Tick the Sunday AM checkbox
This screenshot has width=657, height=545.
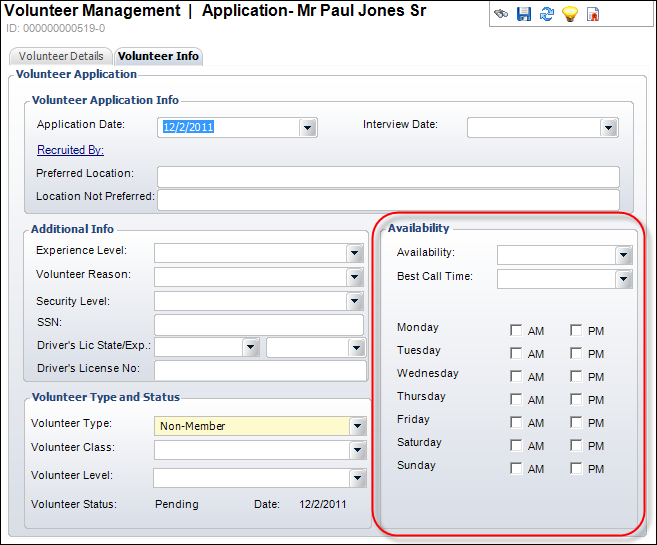(x=516, y=469)
